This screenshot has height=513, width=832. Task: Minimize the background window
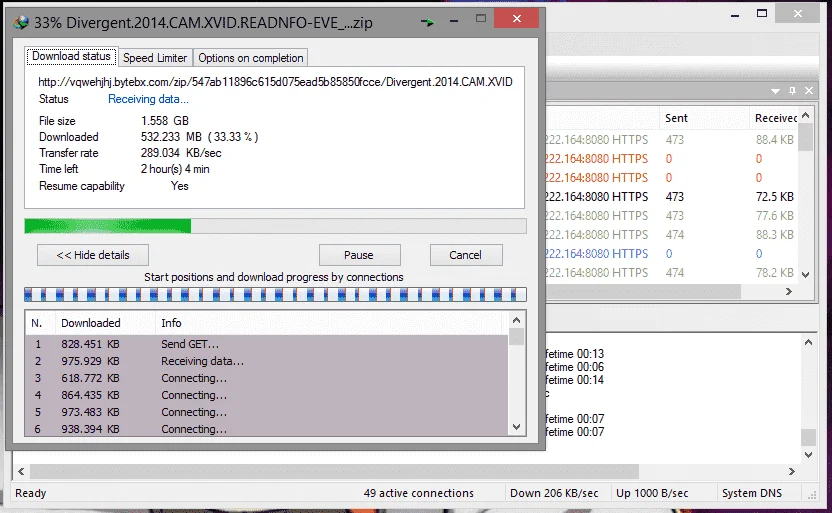[735, 14]
